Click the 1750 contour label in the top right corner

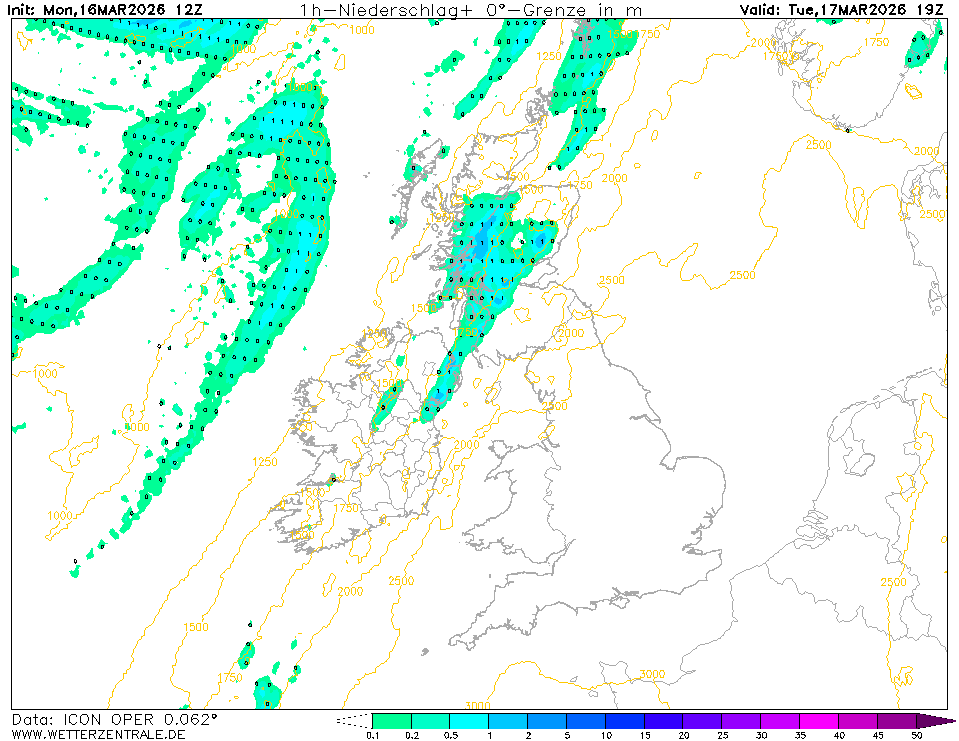point(876,41)
